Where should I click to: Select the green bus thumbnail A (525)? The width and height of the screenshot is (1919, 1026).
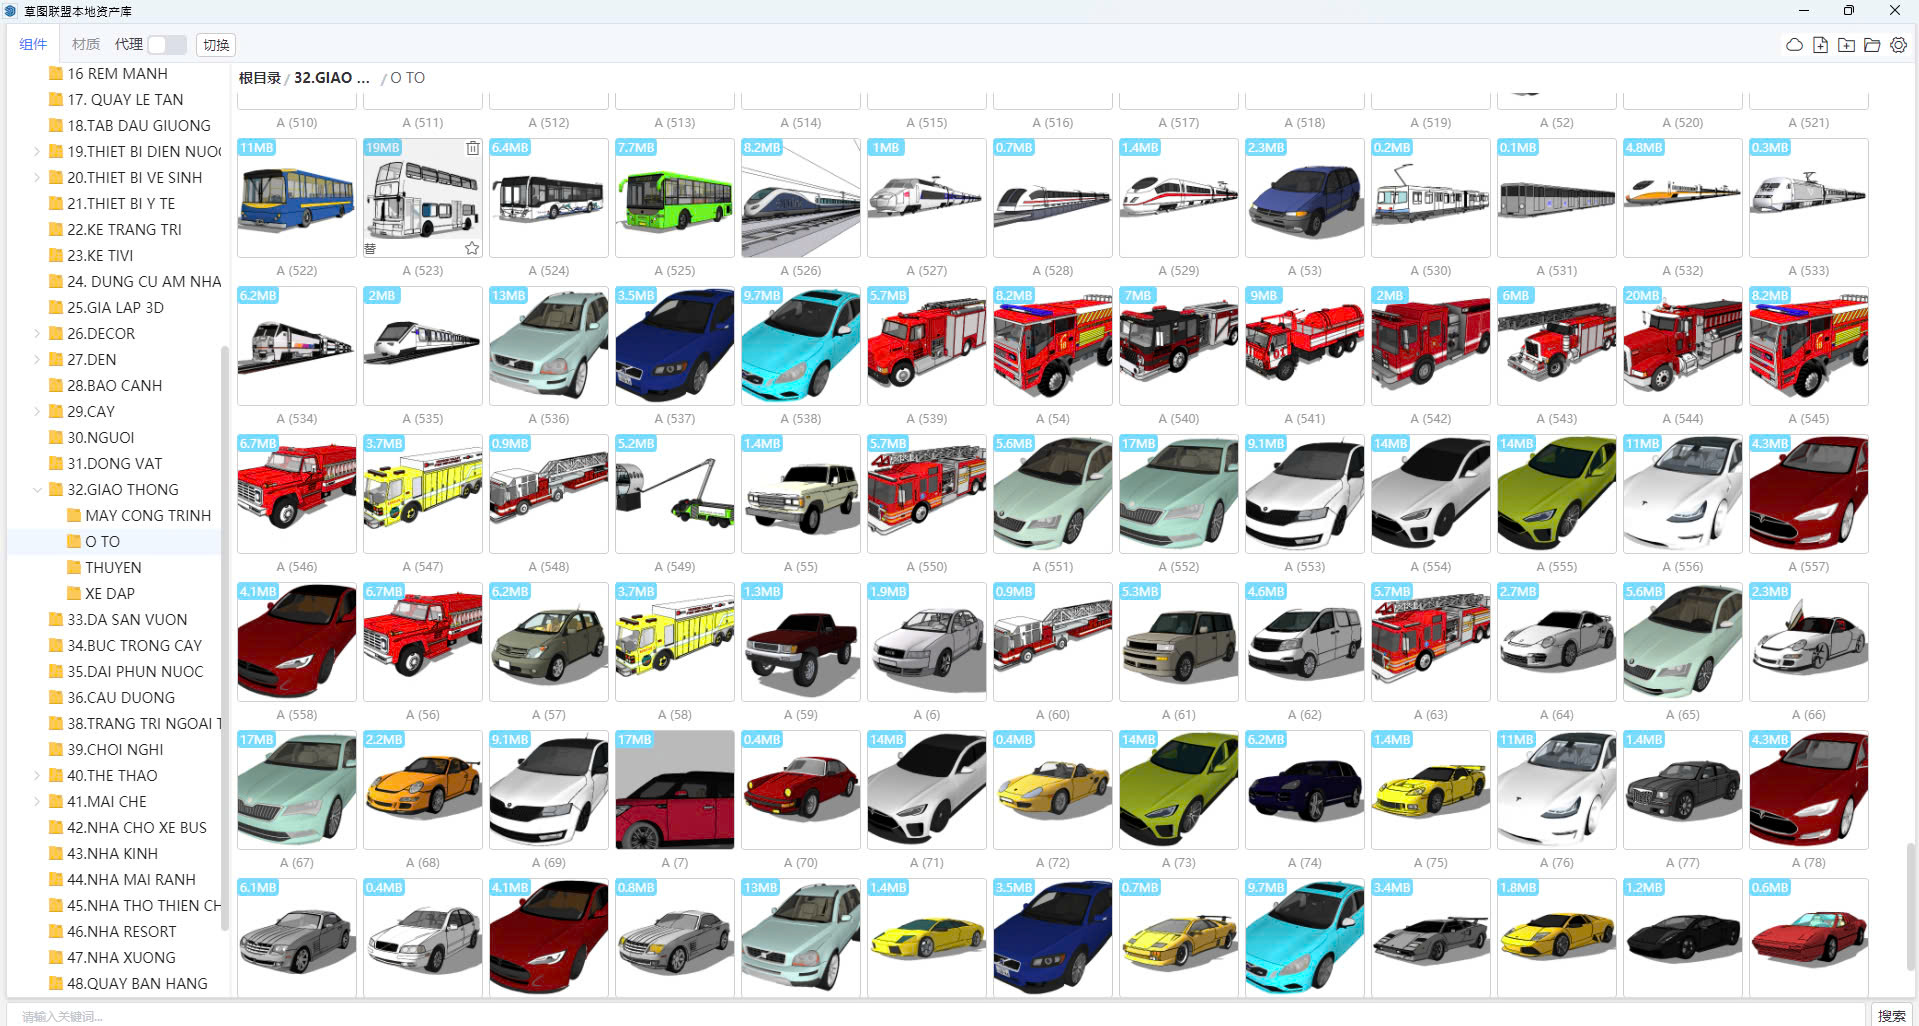click(674, 198)
